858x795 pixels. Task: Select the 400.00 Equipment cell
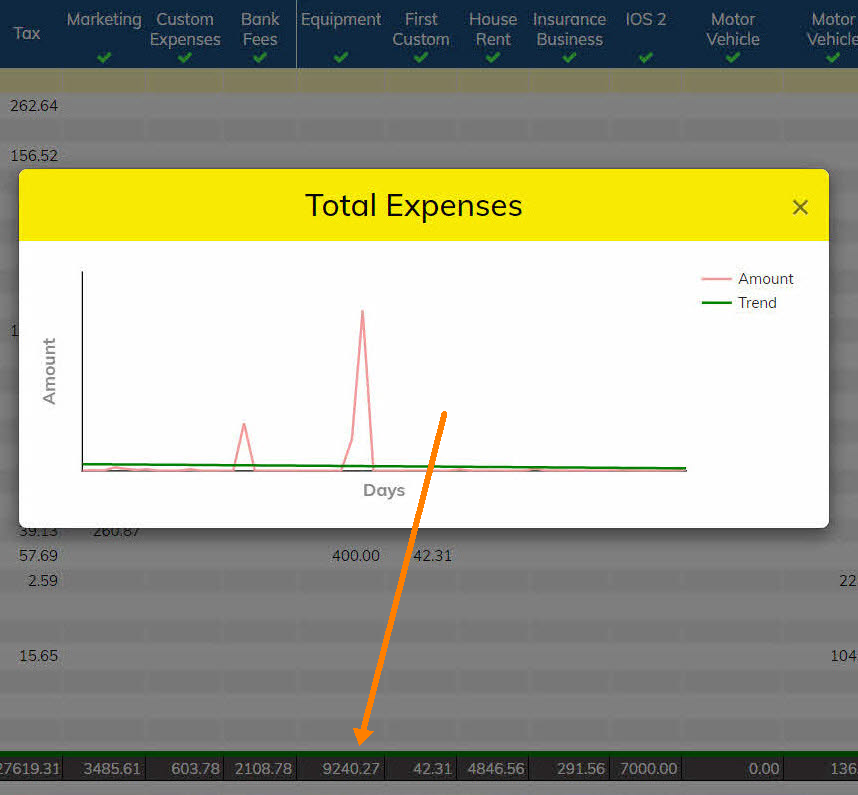(355, 555)
